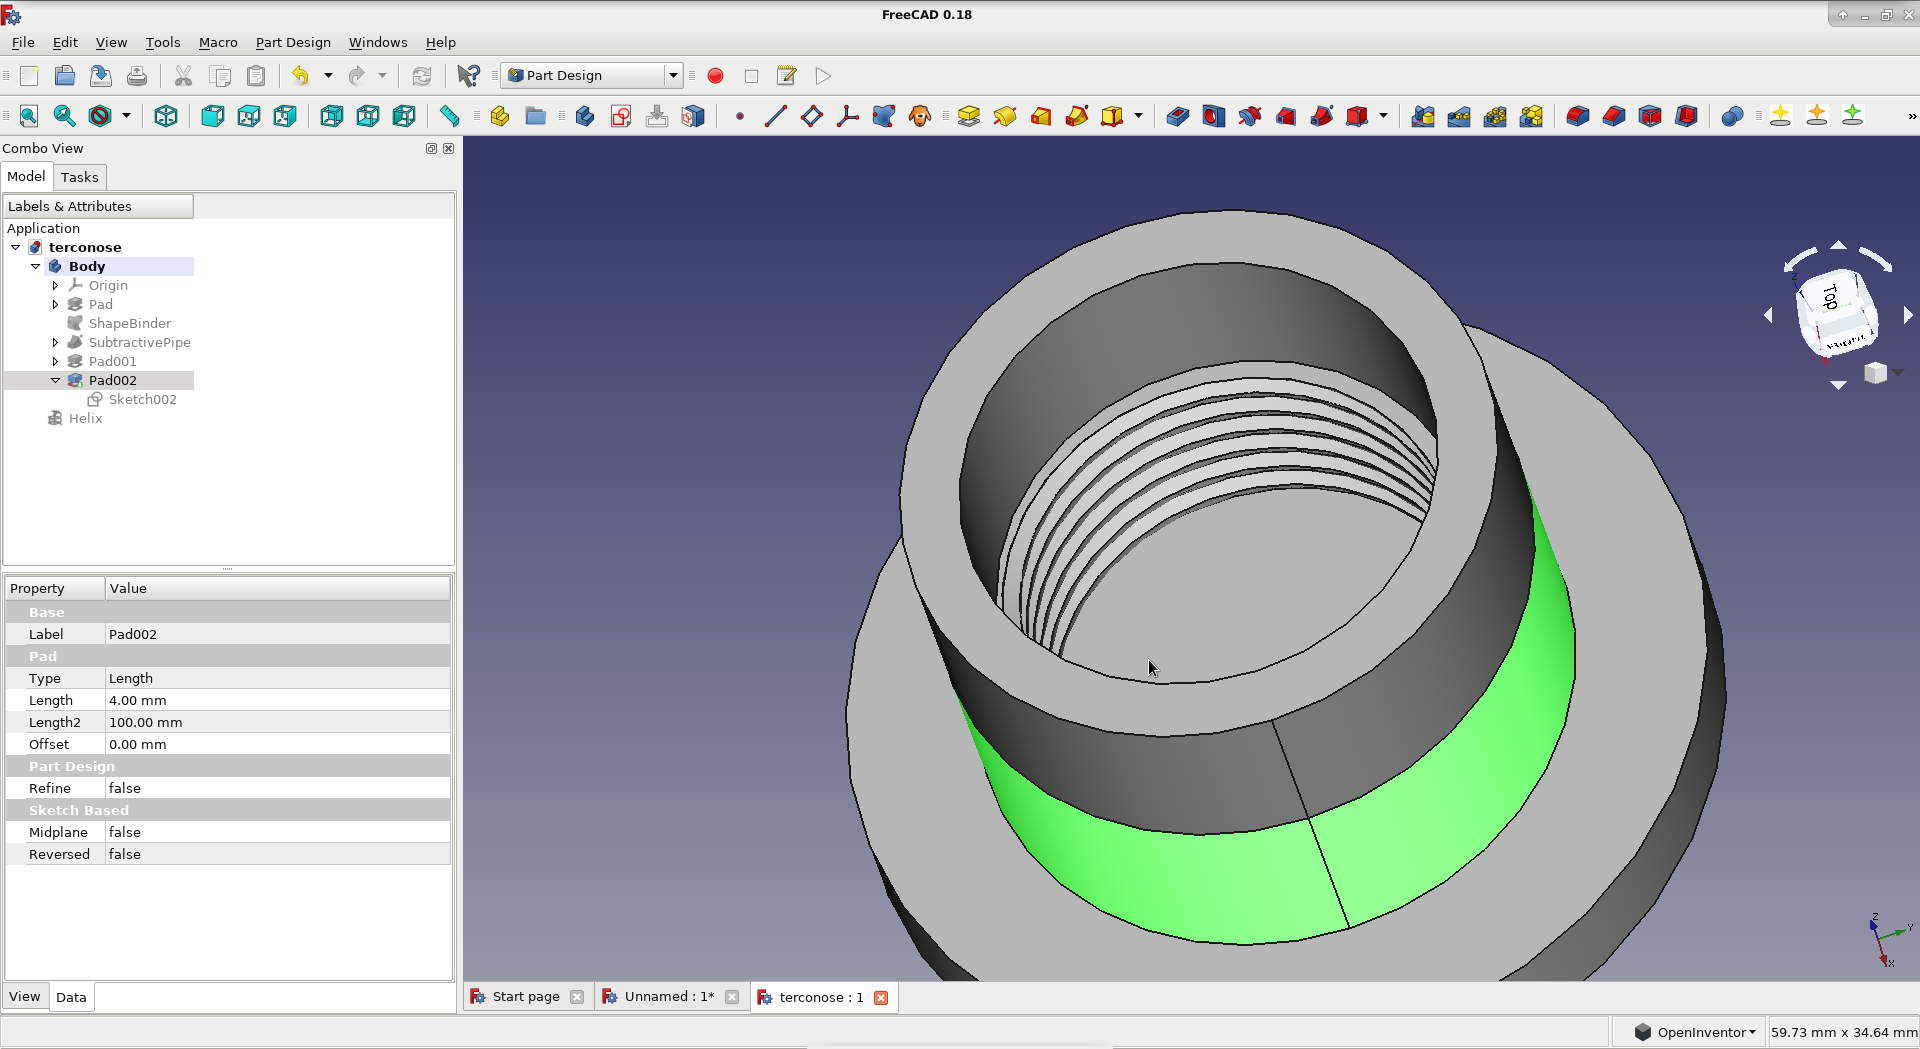Viewport: 1920px width, 1049px height.
Task: Switch to the Tasks tab
Action: [79, 177]
